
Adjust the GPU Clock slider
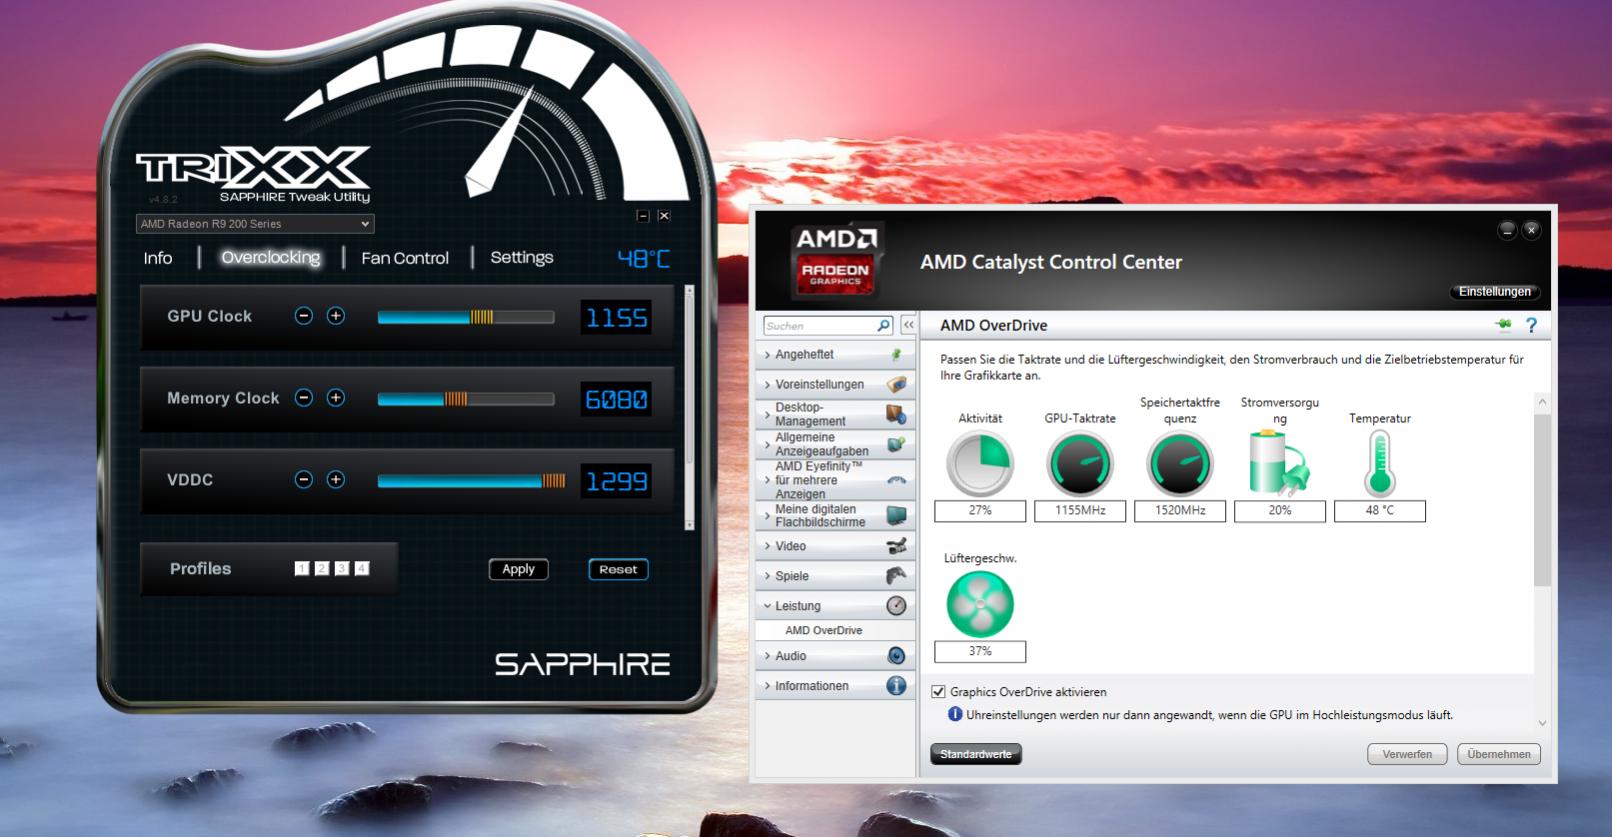tap(465, 317)
